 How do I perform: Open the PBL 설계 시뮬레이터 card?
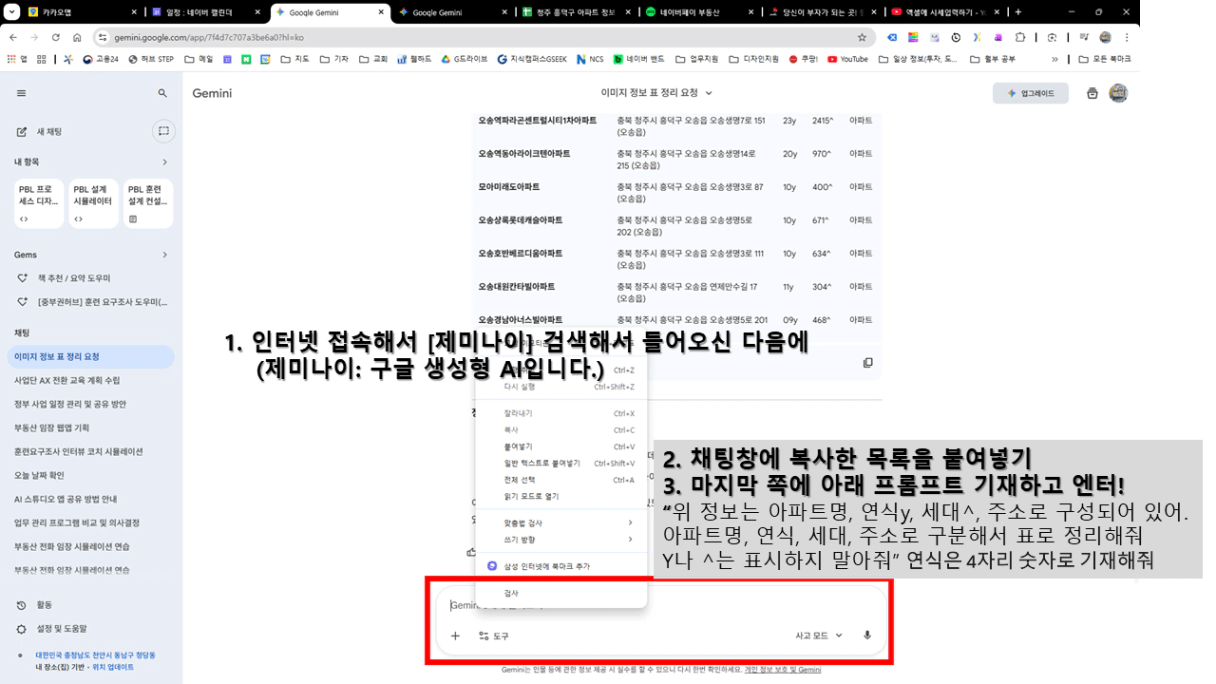click(93, 203)
